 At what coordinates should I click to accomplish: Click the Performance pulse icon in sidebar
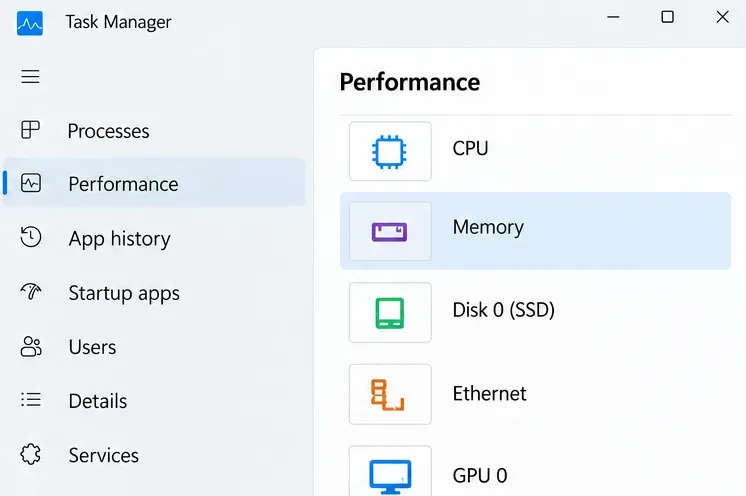[x=31, y=183]
